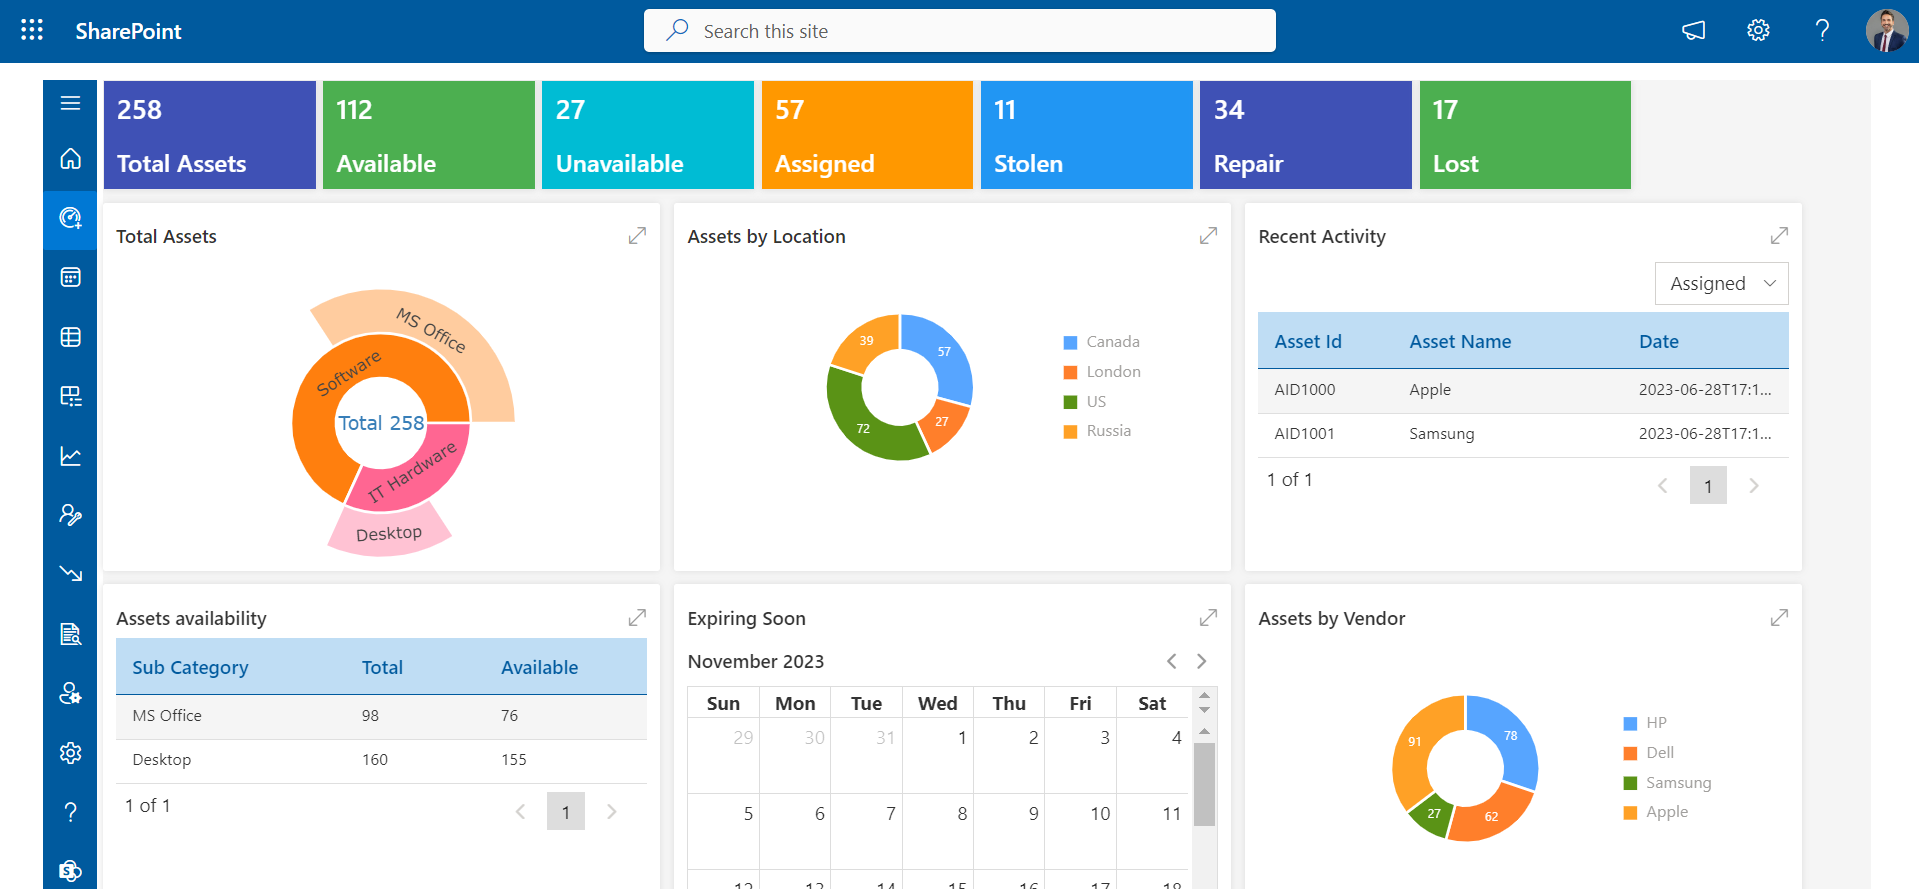This screenshot has width=1919, height=889.
Task: Toggle HP legend swatch in vendor chart
Action: (x=1630, y=723)
